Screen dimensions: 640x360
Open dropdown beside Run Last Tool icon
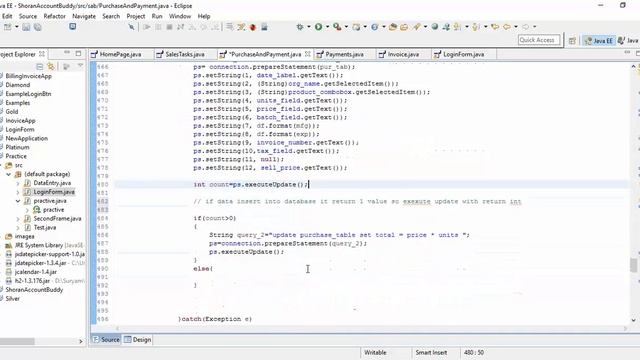point(346,27)
